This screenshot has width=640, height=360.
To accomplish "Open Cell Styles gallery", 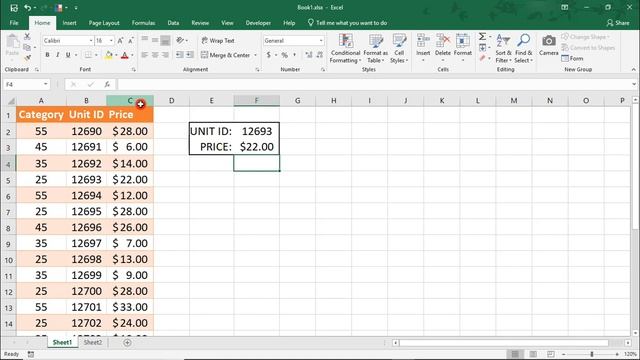I will coord(399,49).
